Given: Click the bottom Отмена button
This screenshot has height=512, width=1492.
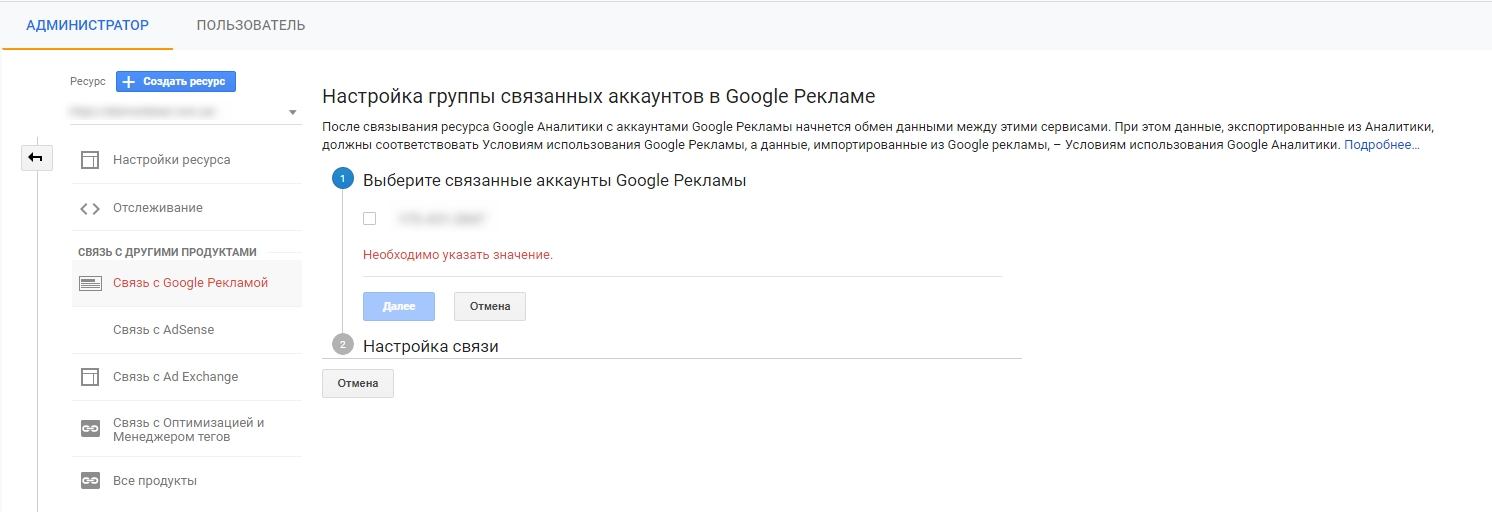Looking at the screenshot, I should point(357,383).
